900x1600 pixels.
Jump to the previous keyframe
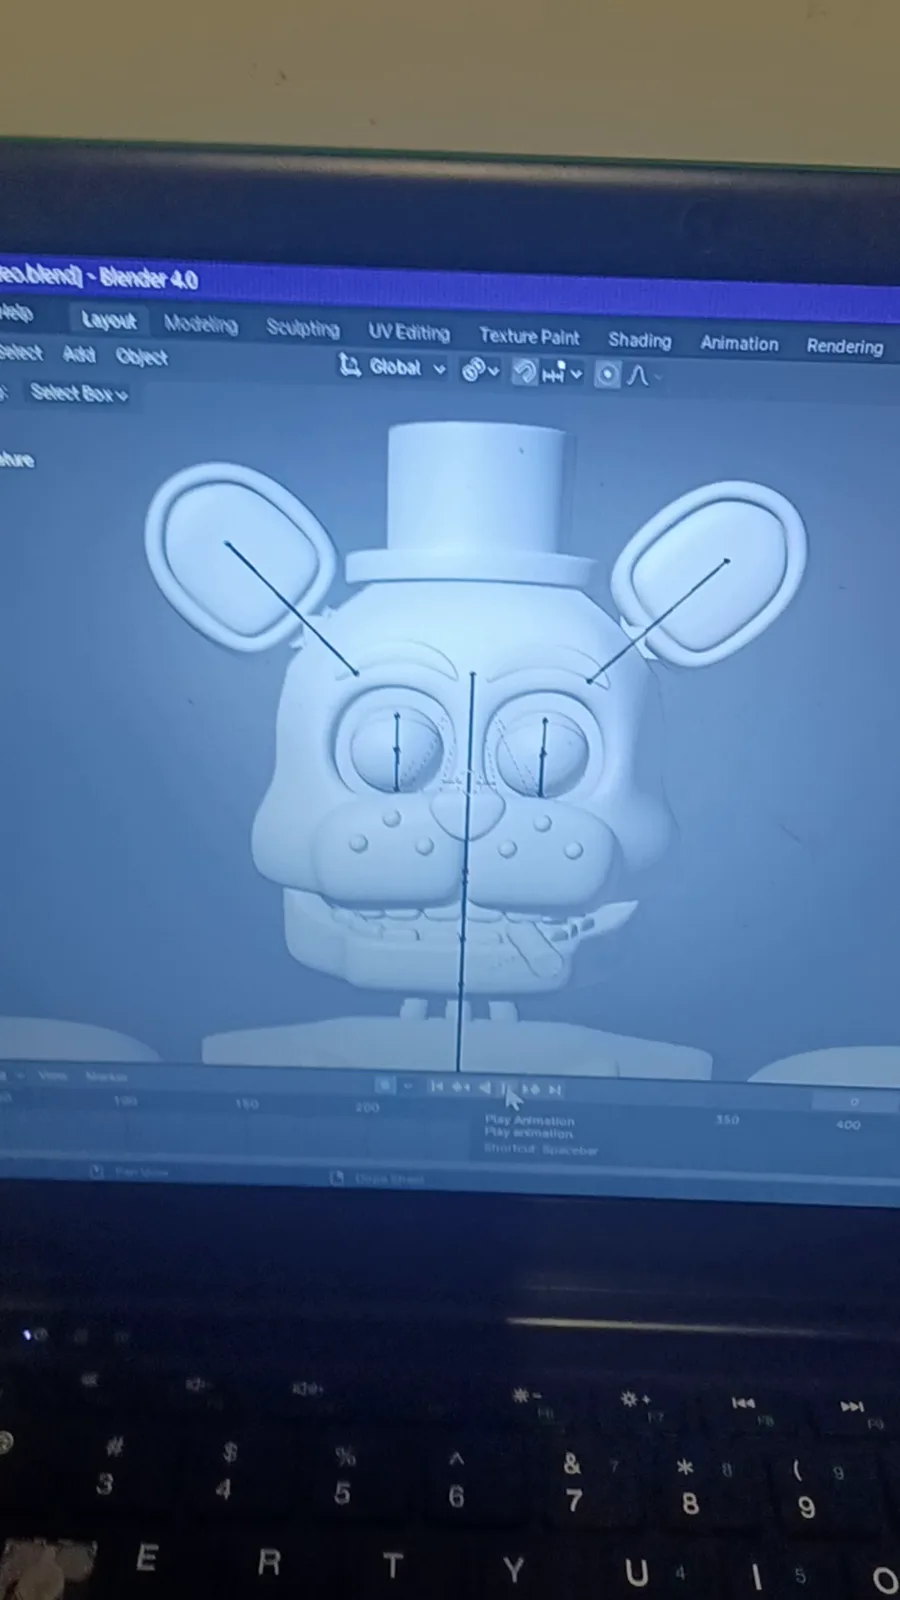[x=460, y=1087]
